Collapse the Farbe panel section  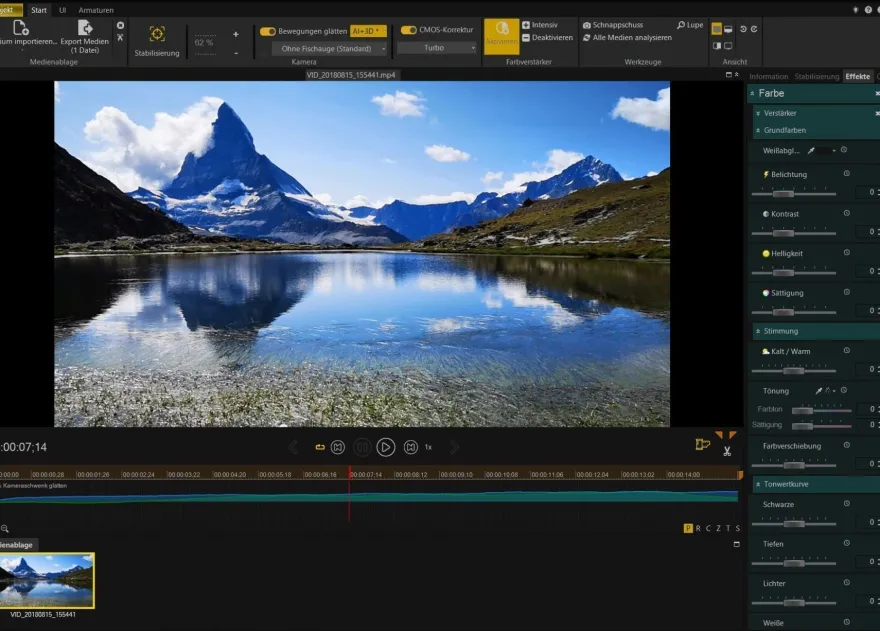tap(752, 93)
